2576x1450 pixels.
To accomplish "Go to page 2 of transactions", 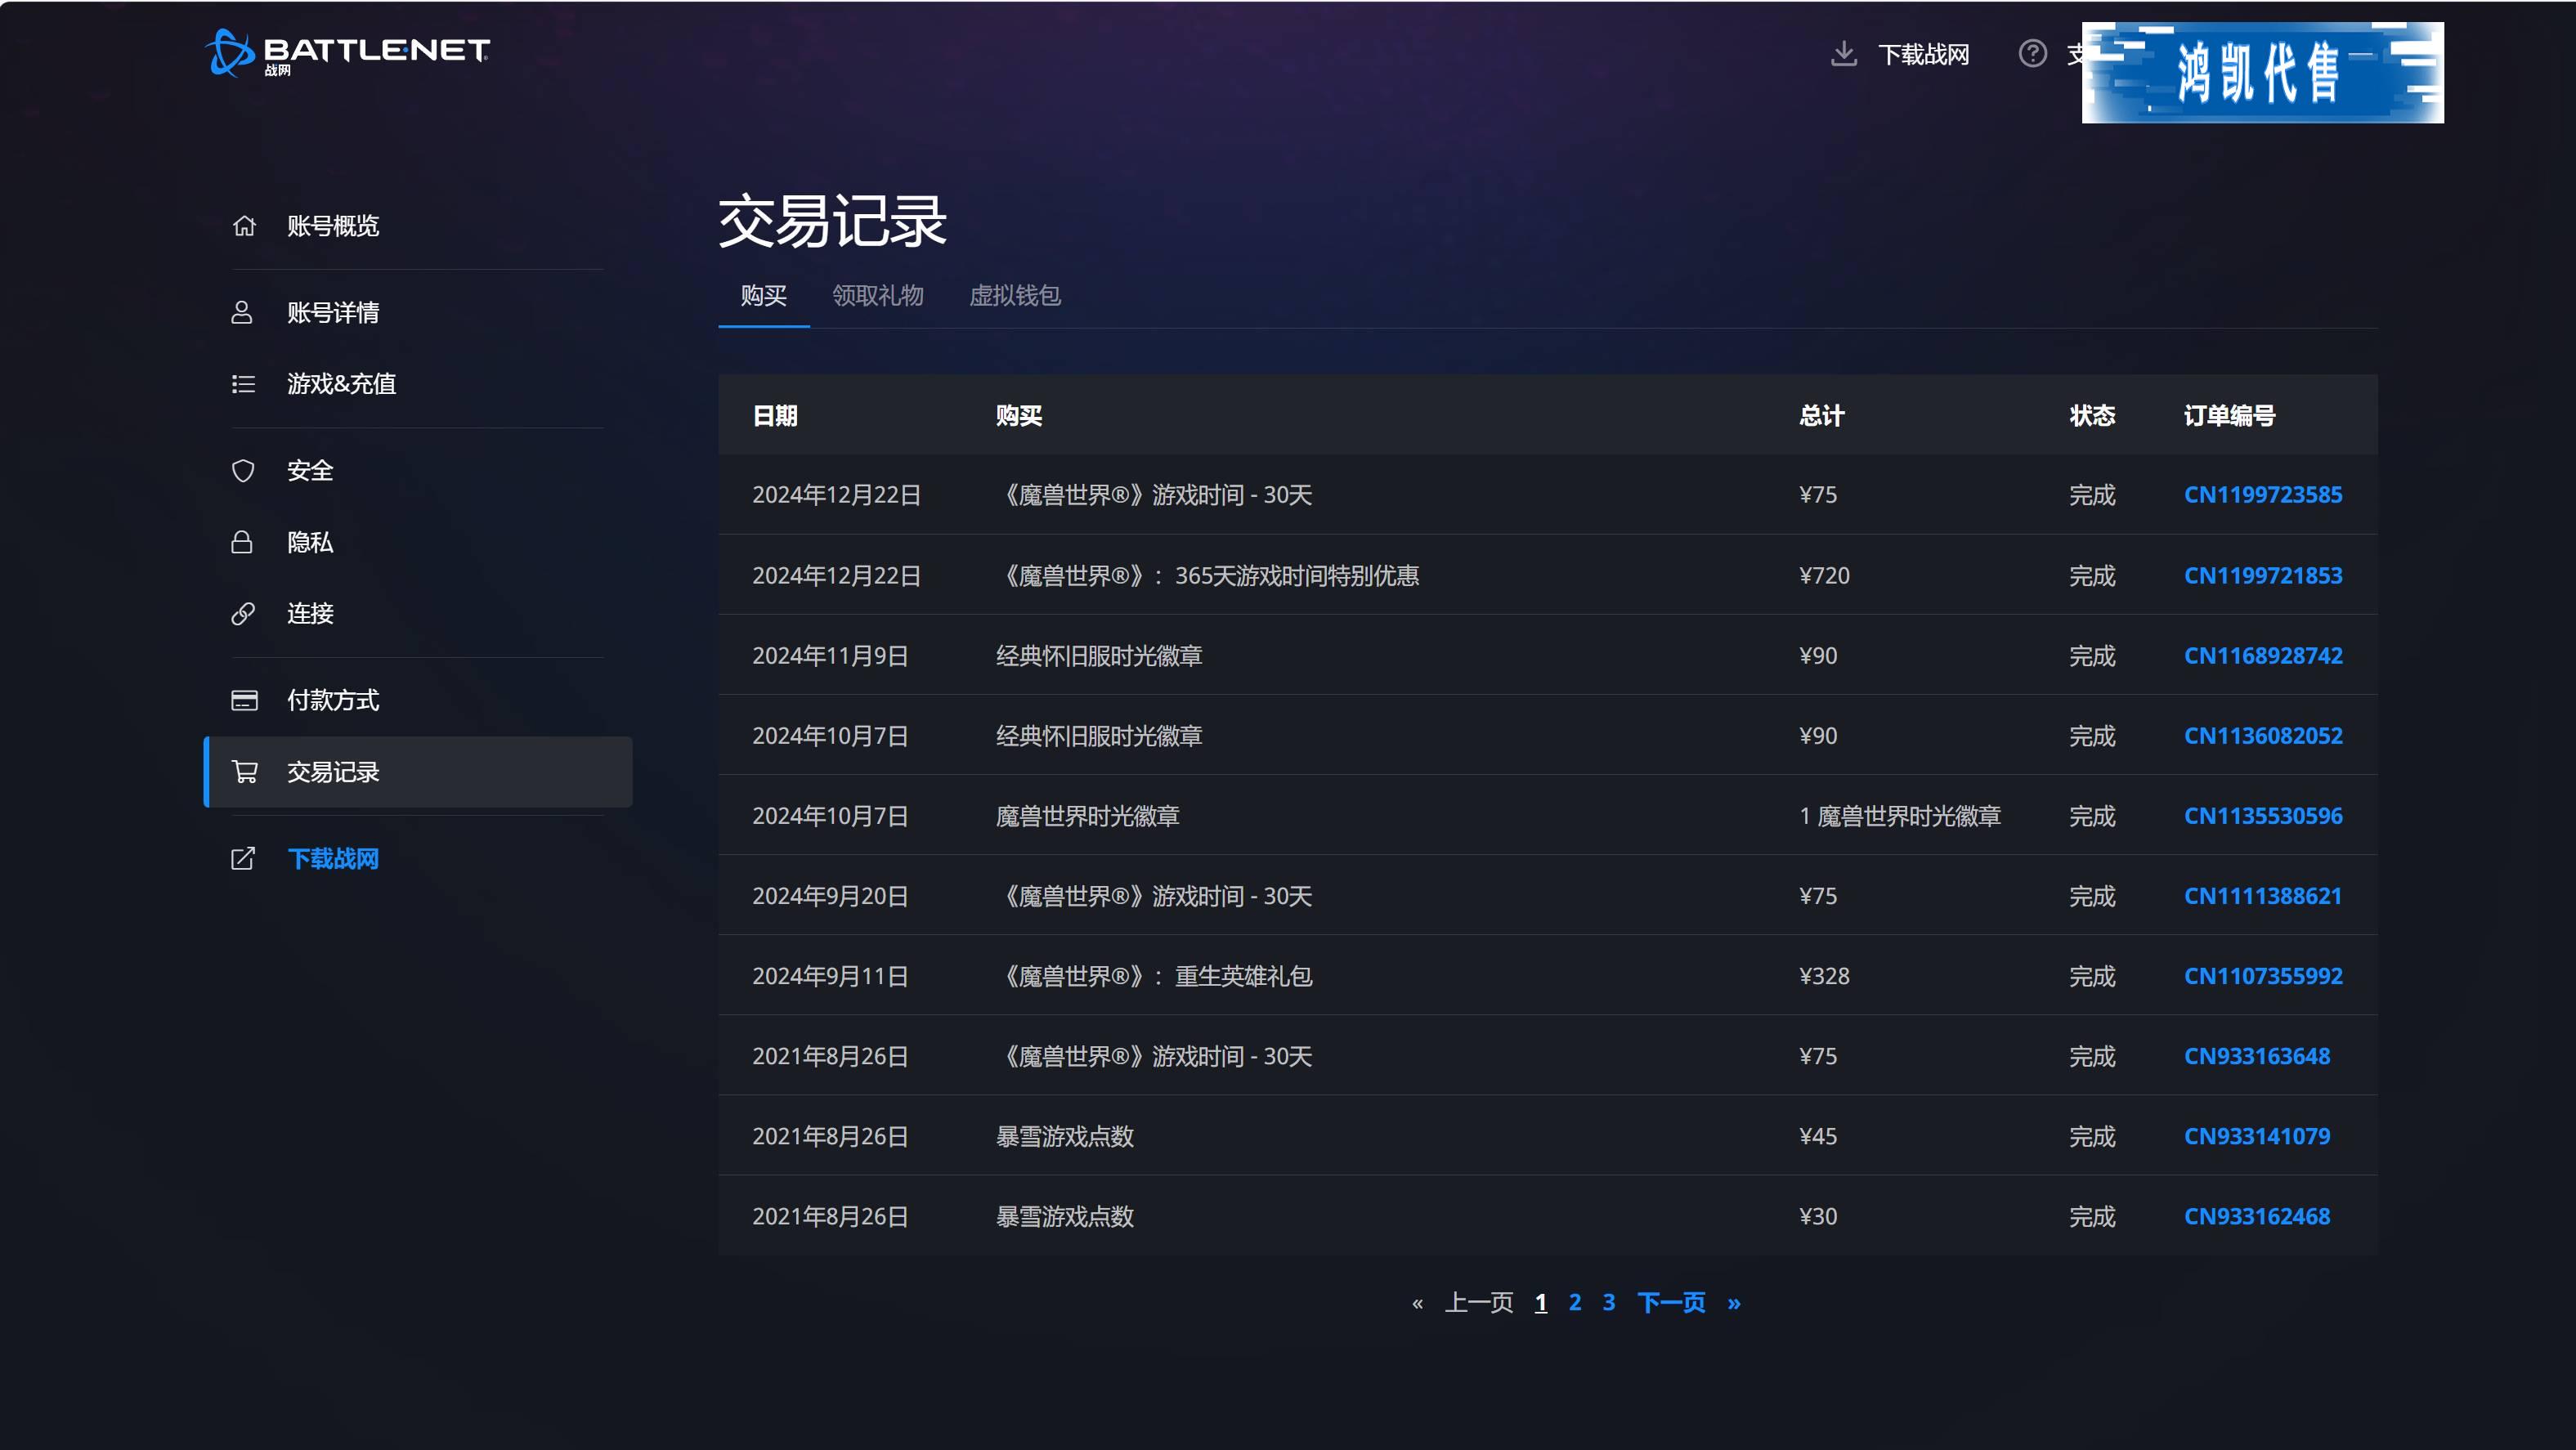I will pos(1575,1302).
